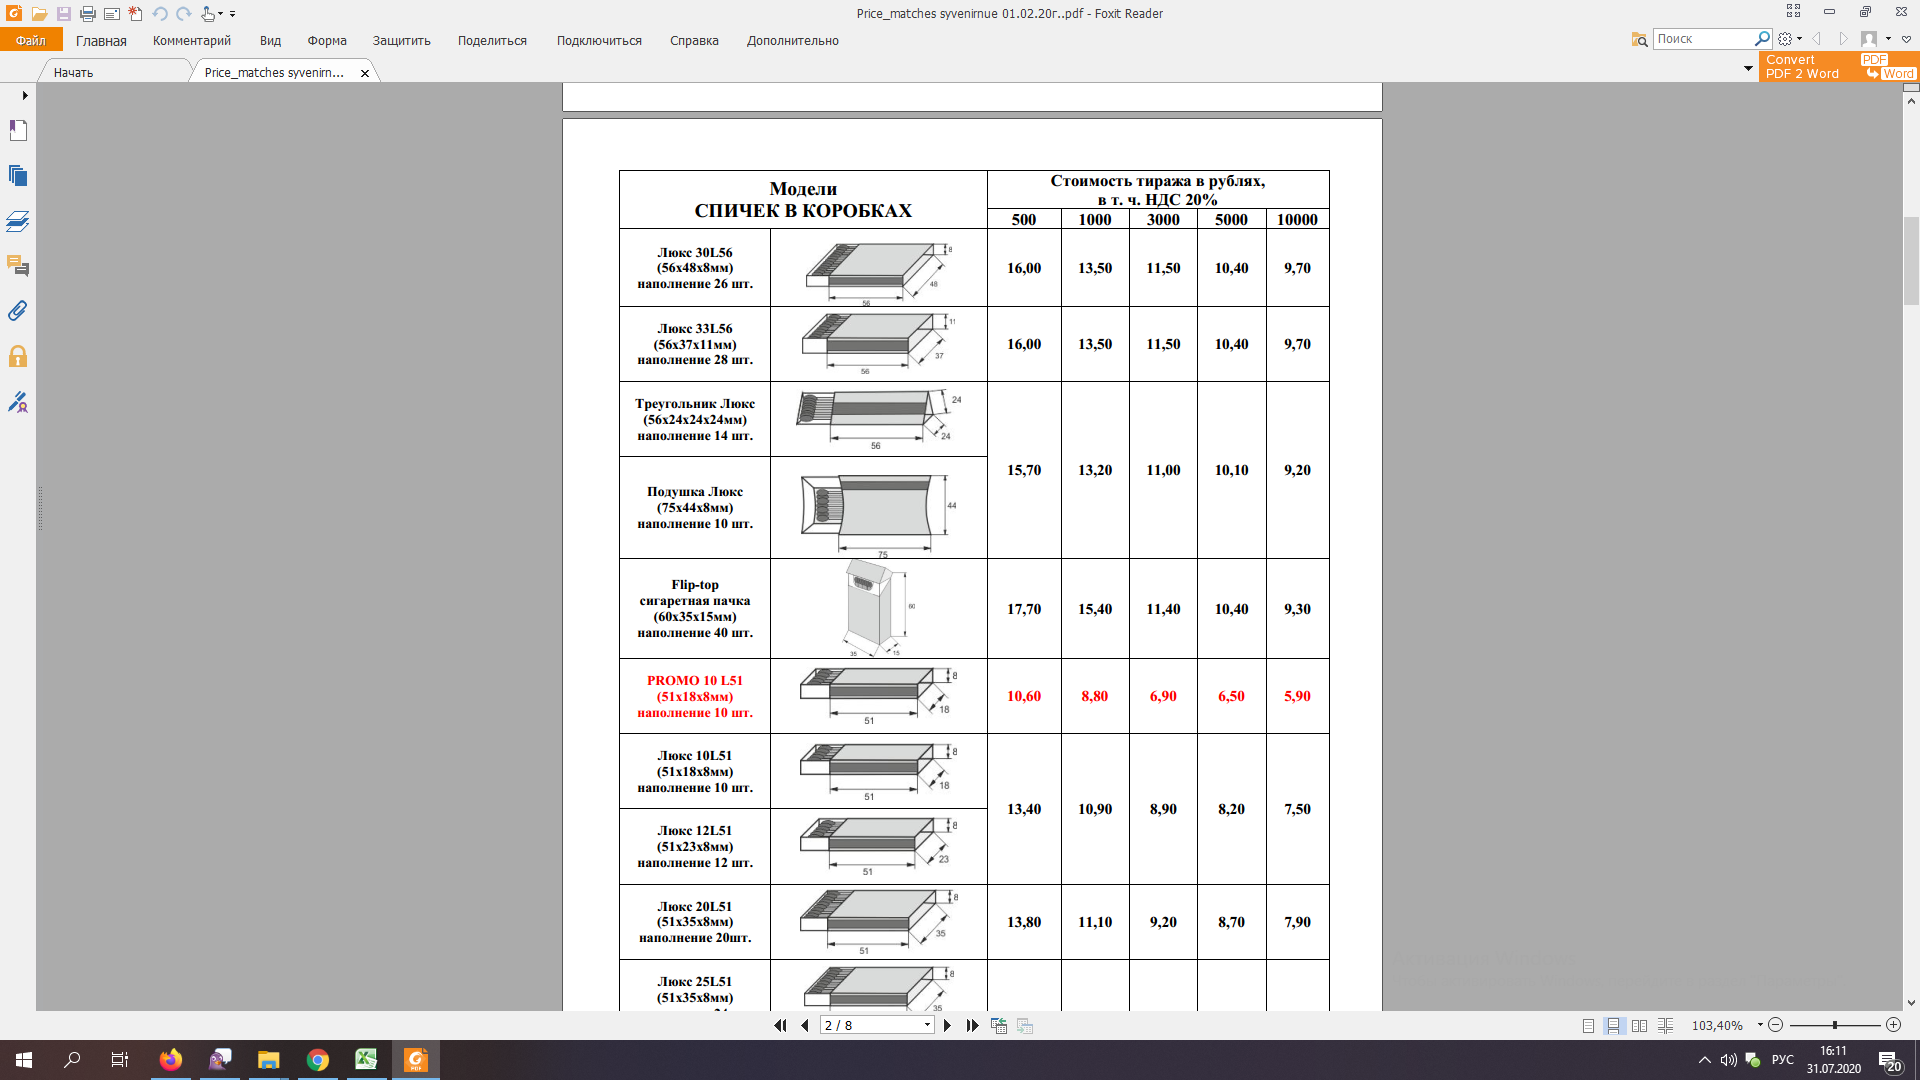1920x1080 pixels.
Task: Open the Bookmarks panel in sidebar
Action: coord(18,131)
